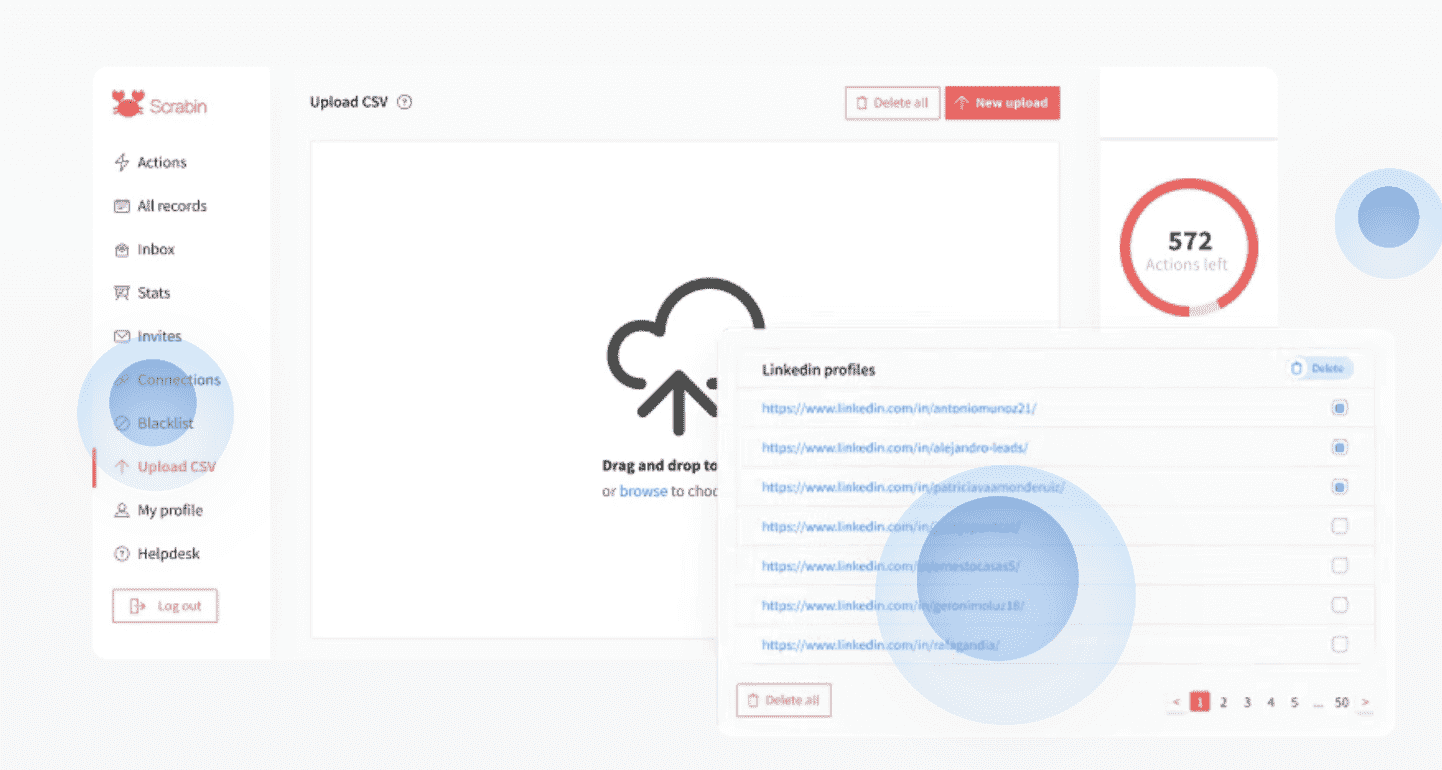This screenshot has height=770, width=1442.
Task: Click the 572 Actions left progress ring
Action: pos(1189,248)
